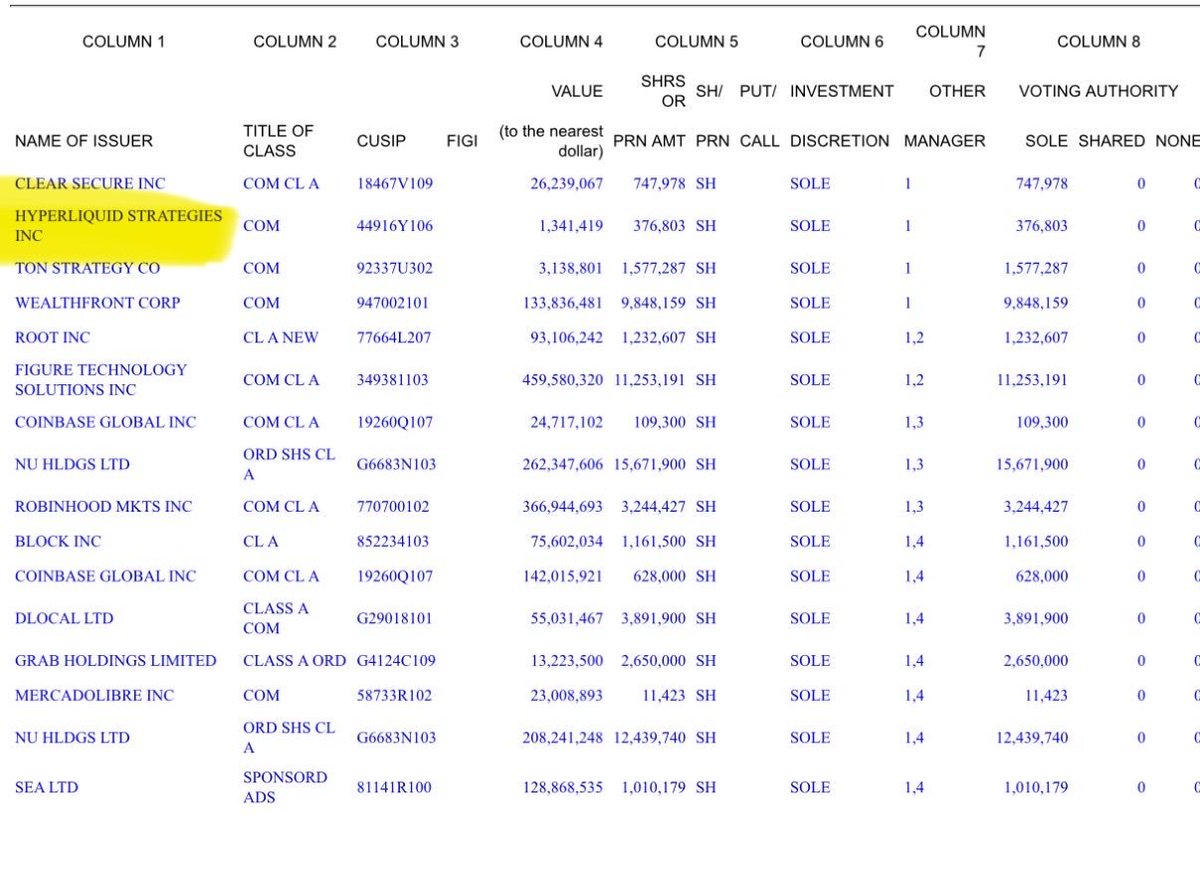
Task: Click CUSIP value 44916Y106
Action: 395,226
